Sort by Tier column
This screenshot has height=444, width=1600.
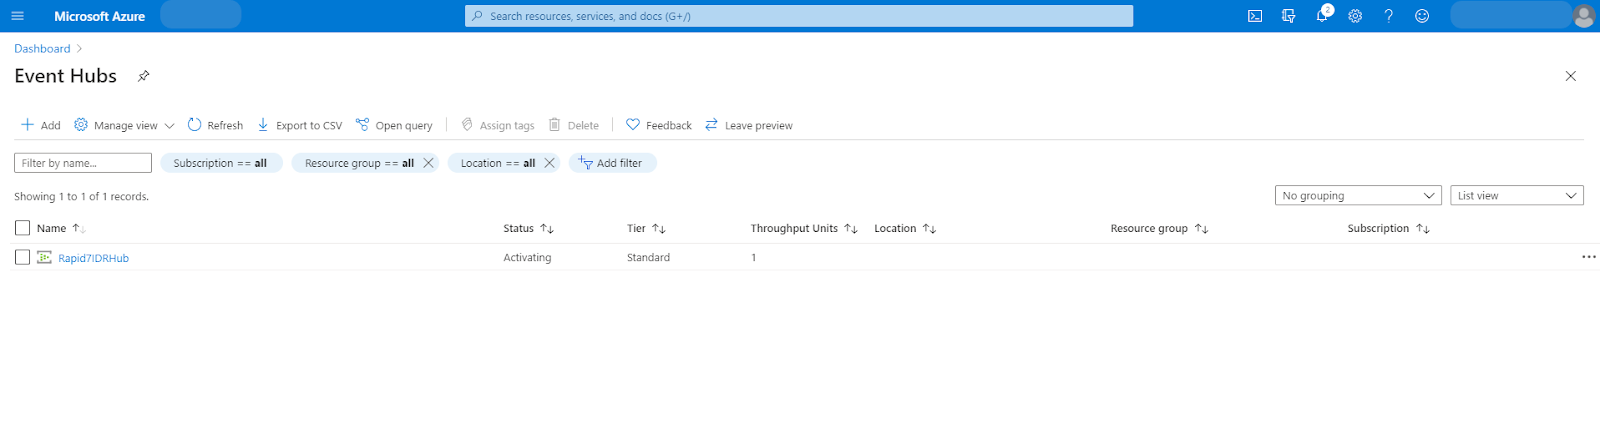pyautogui.click(x=646, y=228)
